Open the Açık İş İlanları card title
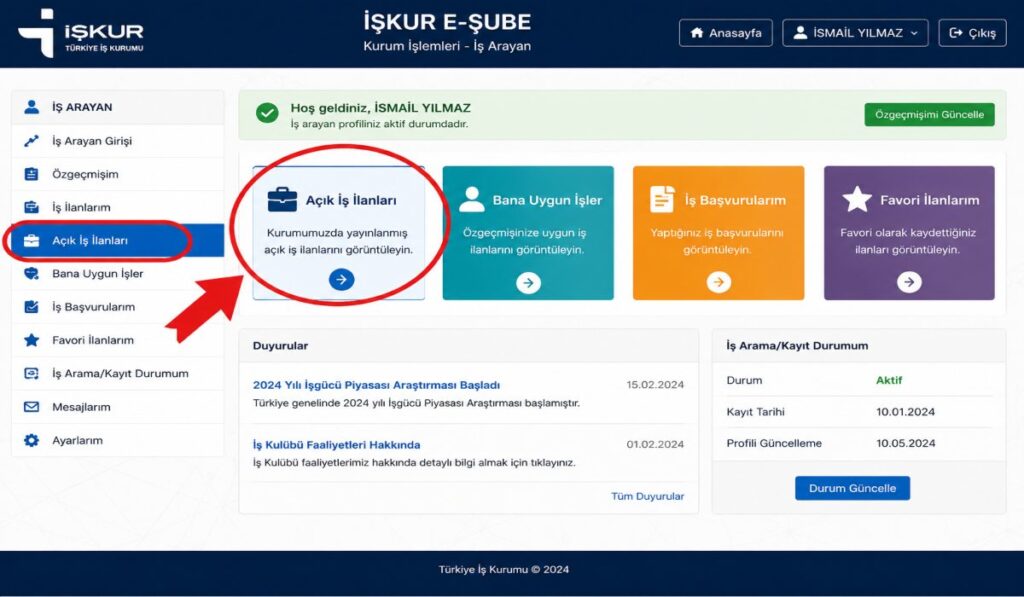The image size is (1024, 597). click(x=351, y=201)
